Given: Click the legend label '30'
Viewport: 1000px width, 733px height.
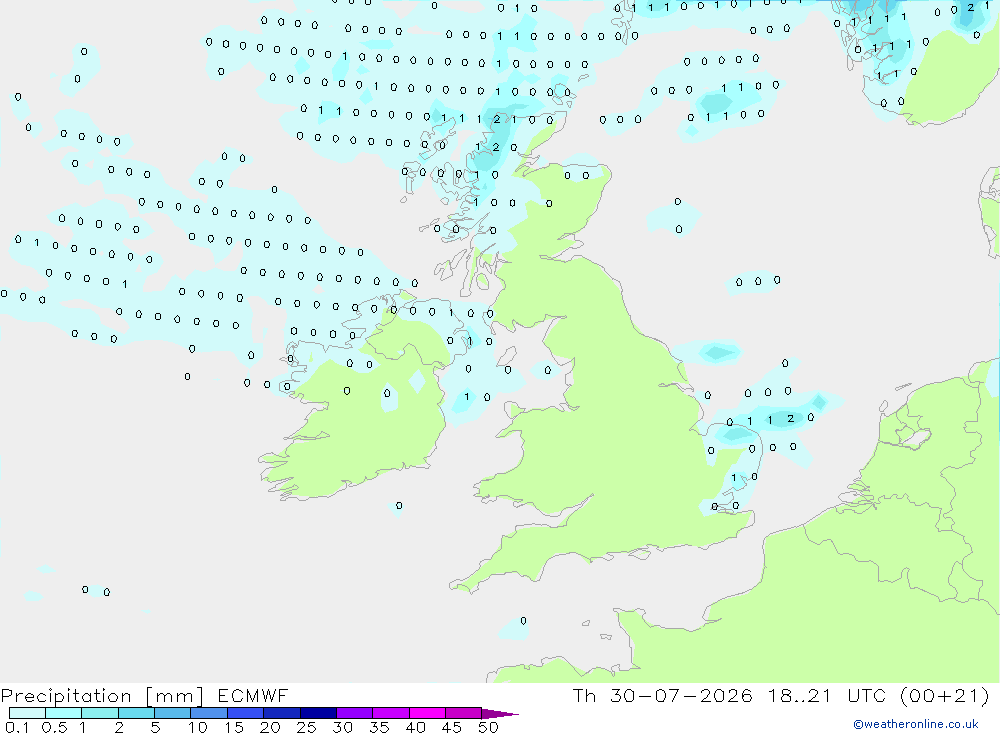Looking at the screenshot, I should [x=343, y=727].
